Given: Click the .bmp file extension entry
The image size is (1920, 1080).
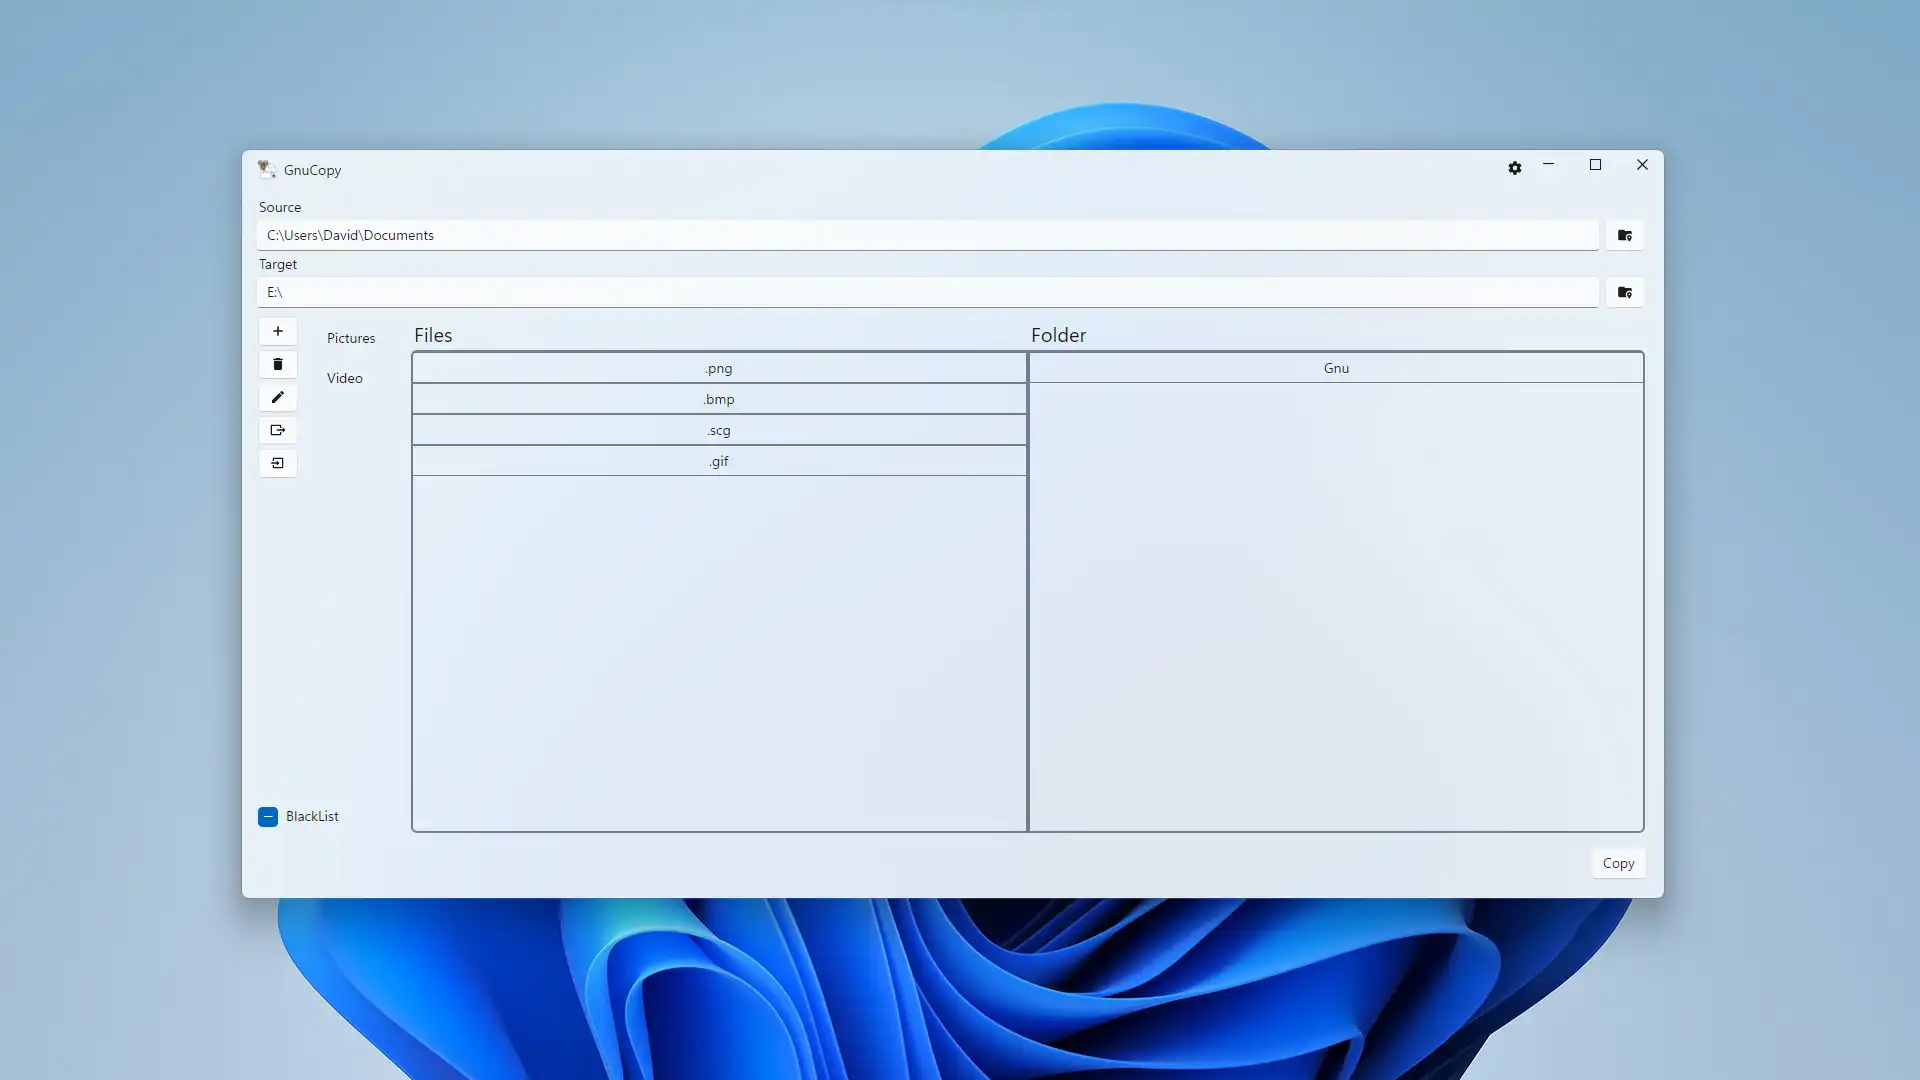Looking at the screenshot, I should pyautogui.click(x=719, y=398).
